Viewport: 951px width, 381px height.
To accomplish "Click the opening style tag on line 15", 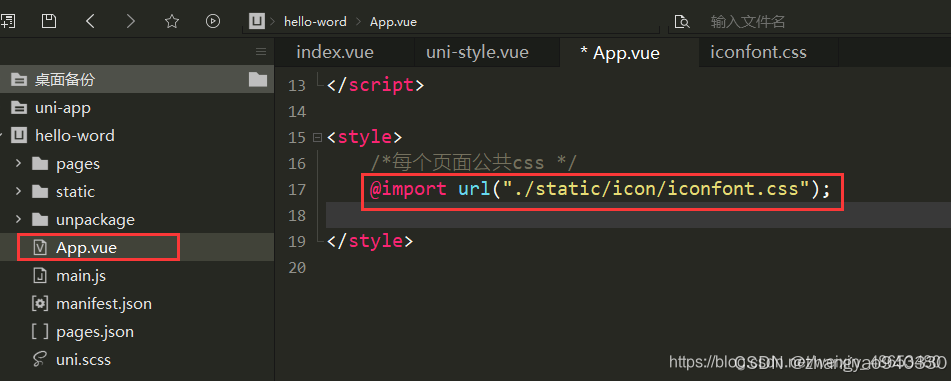I will [364, 137].
